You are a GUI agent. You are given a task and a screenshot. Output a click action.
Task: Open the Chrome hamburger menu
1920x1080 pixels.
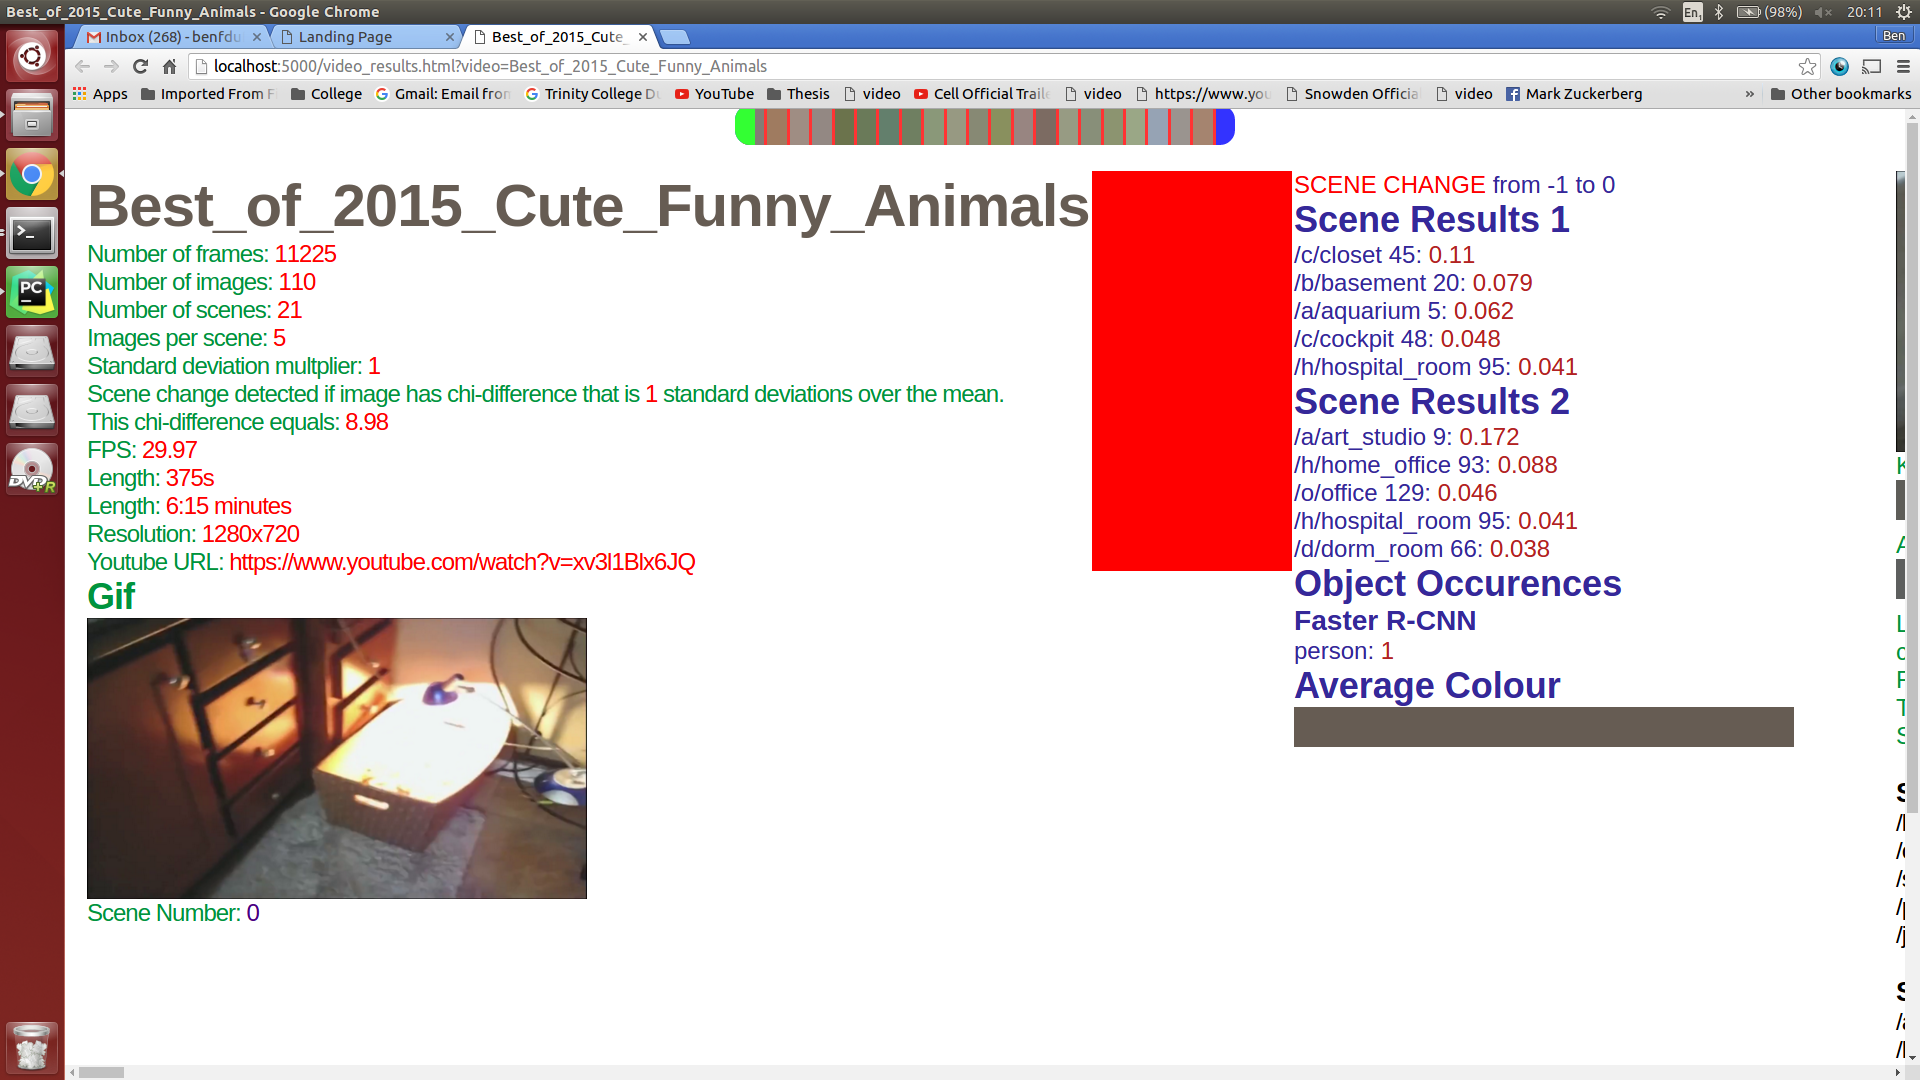click(1903, 66)
